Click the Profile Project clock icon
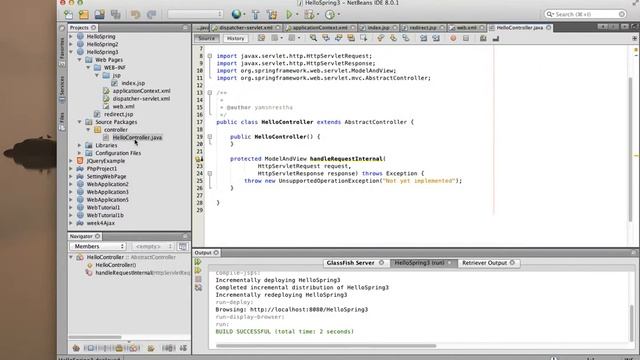 (330, 15)
